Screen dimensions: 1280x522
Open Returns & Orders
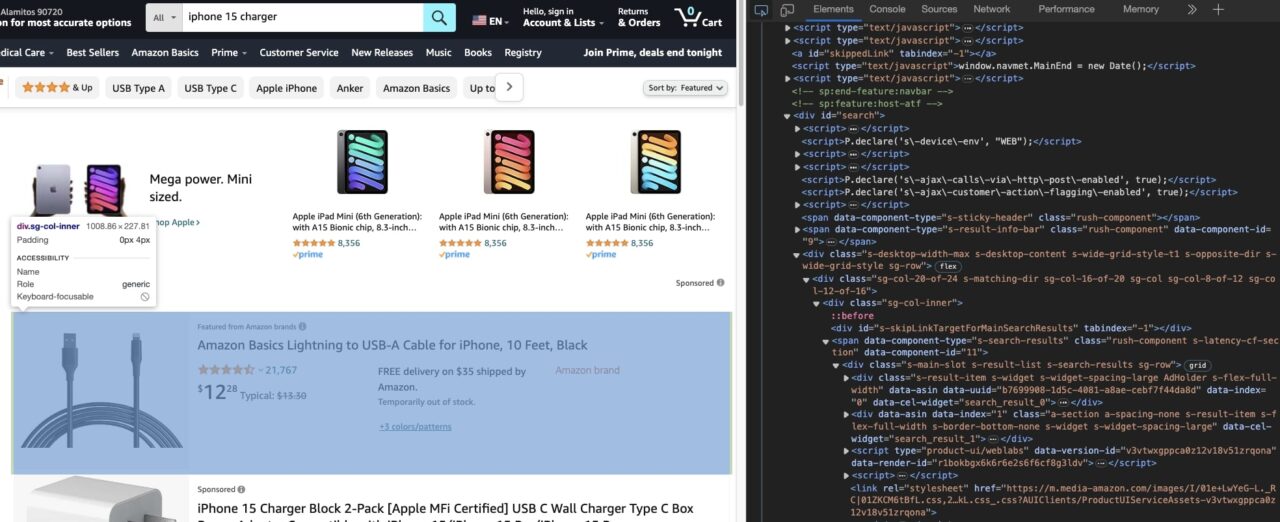(x=639, y=17)
